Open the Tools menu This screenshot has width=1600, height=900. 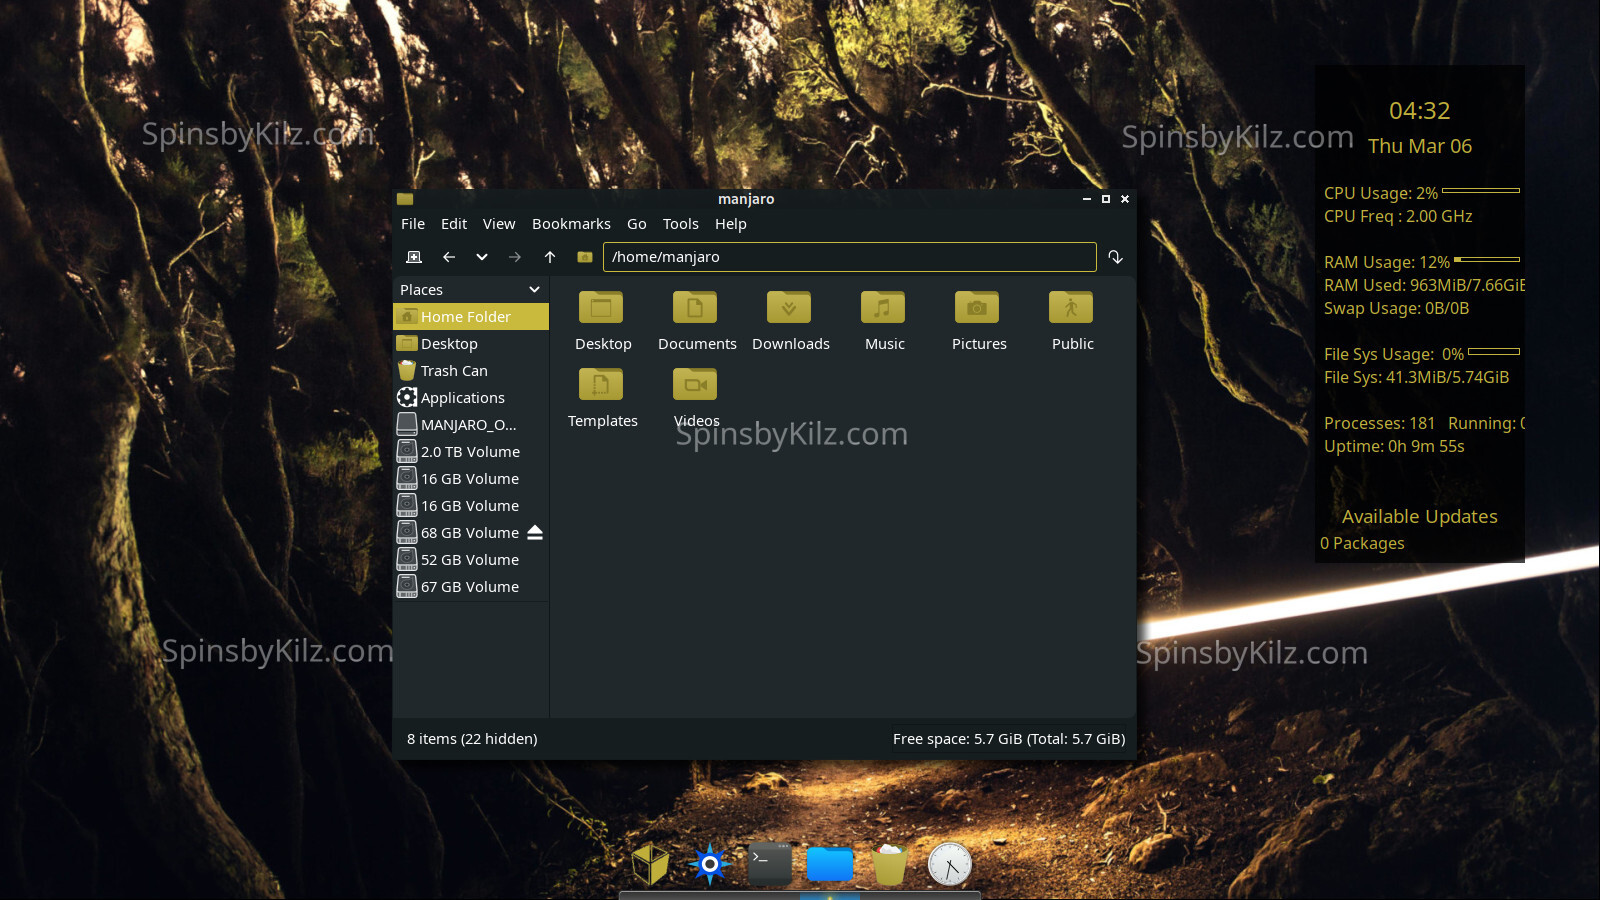click(x=681, y=224)
